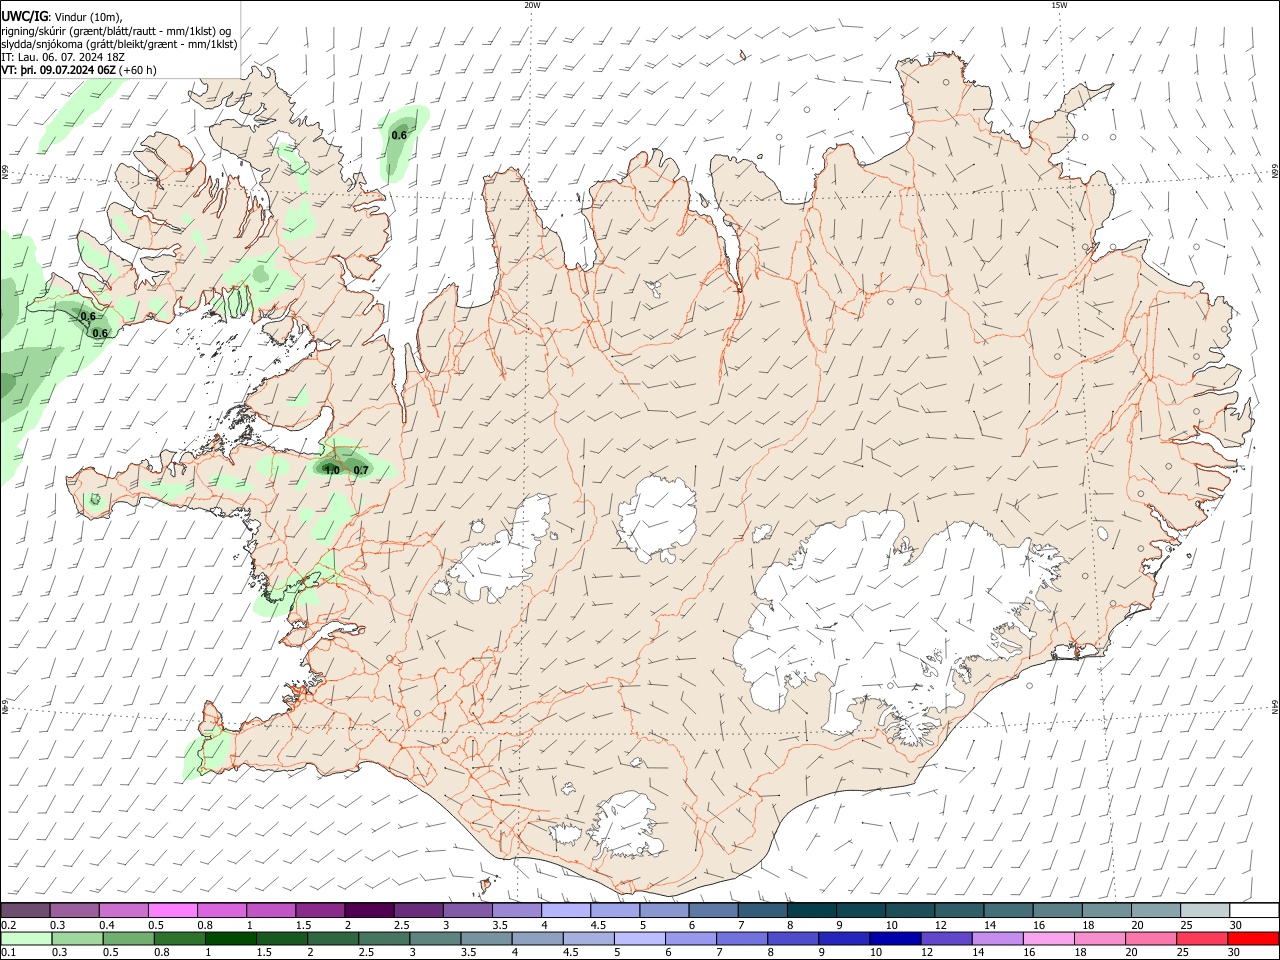Click the red 25–30 swatch in the lower legend row
1280x960 pixels.
click(1203, 938)
